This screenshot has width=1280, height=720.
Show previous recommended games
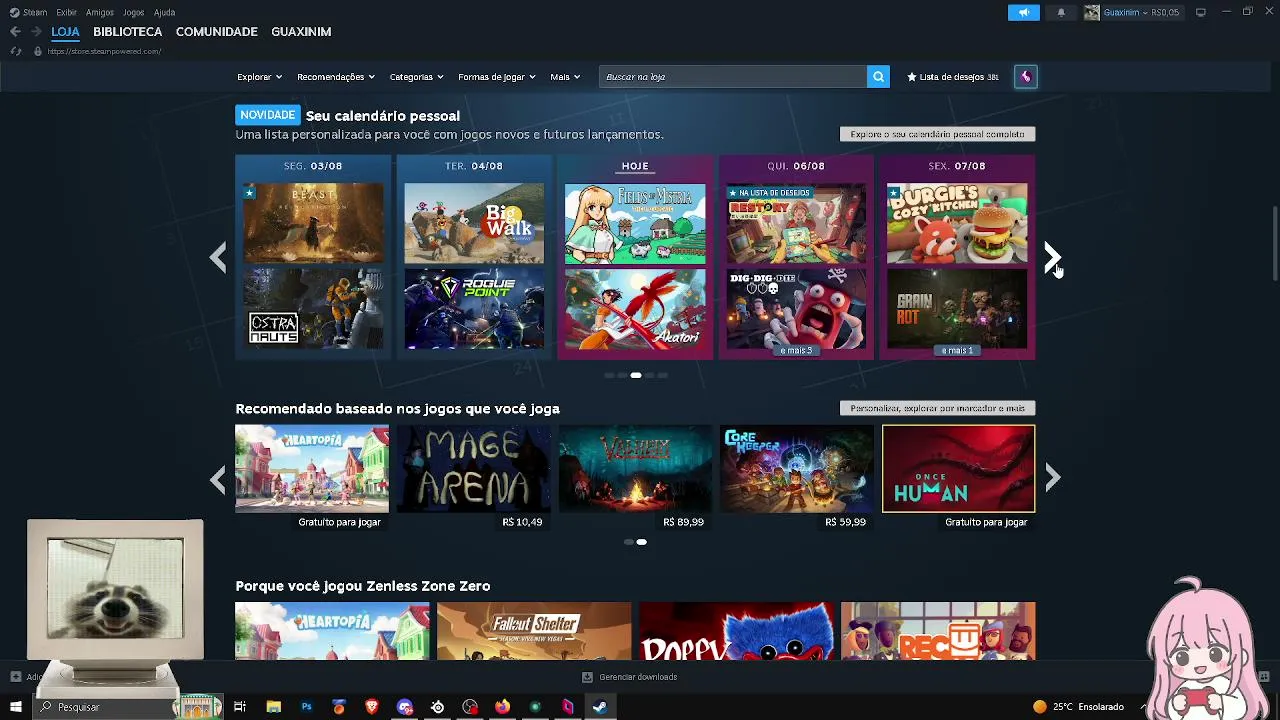pyautogui.click(x=218, y=479)
